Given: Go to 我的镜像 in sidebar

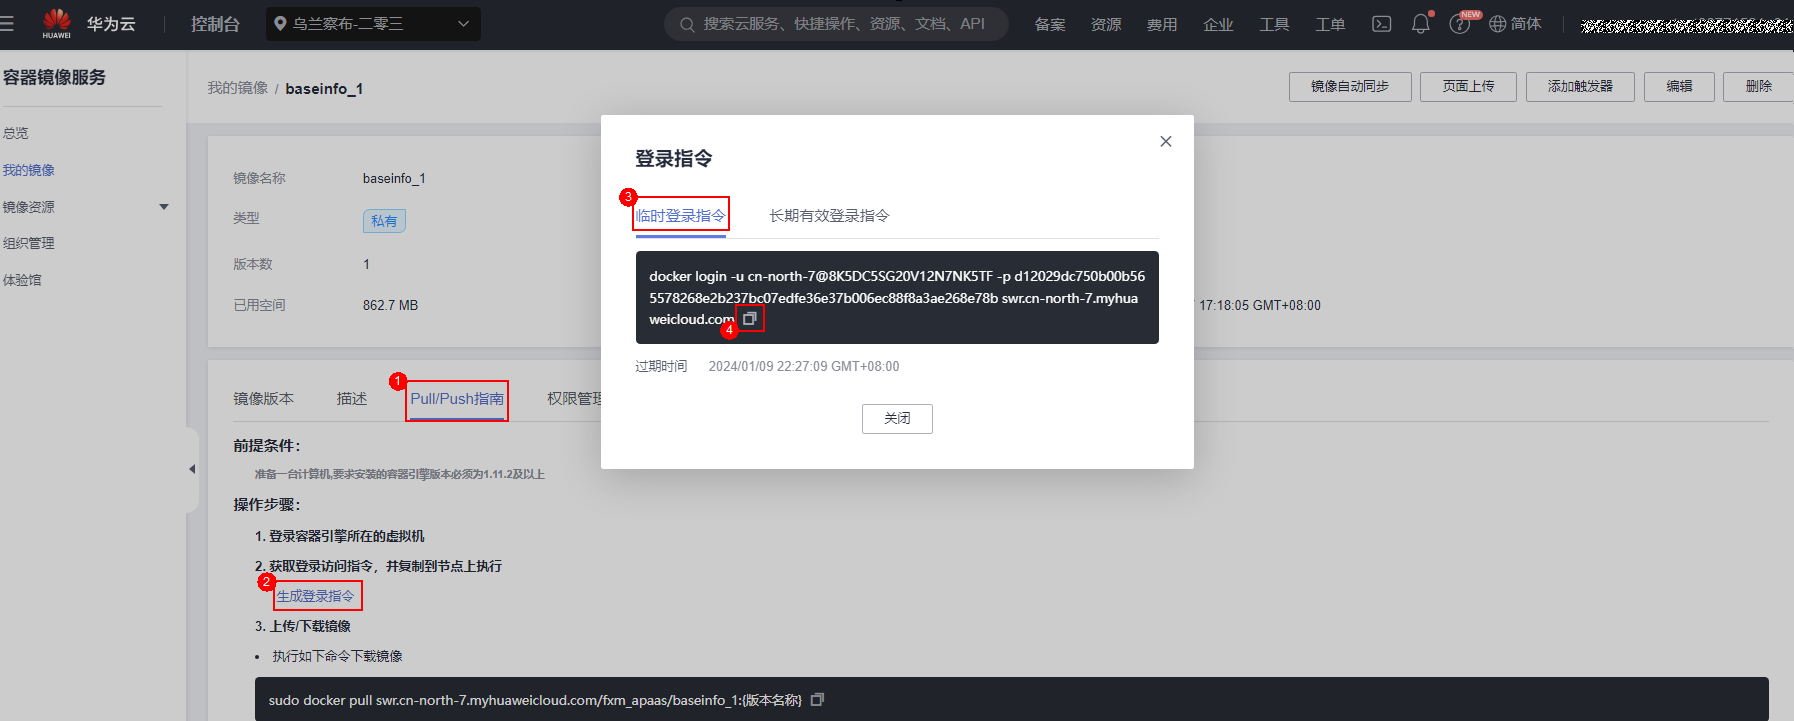Looking at the screenshot, I should click(x=29, y=170).
